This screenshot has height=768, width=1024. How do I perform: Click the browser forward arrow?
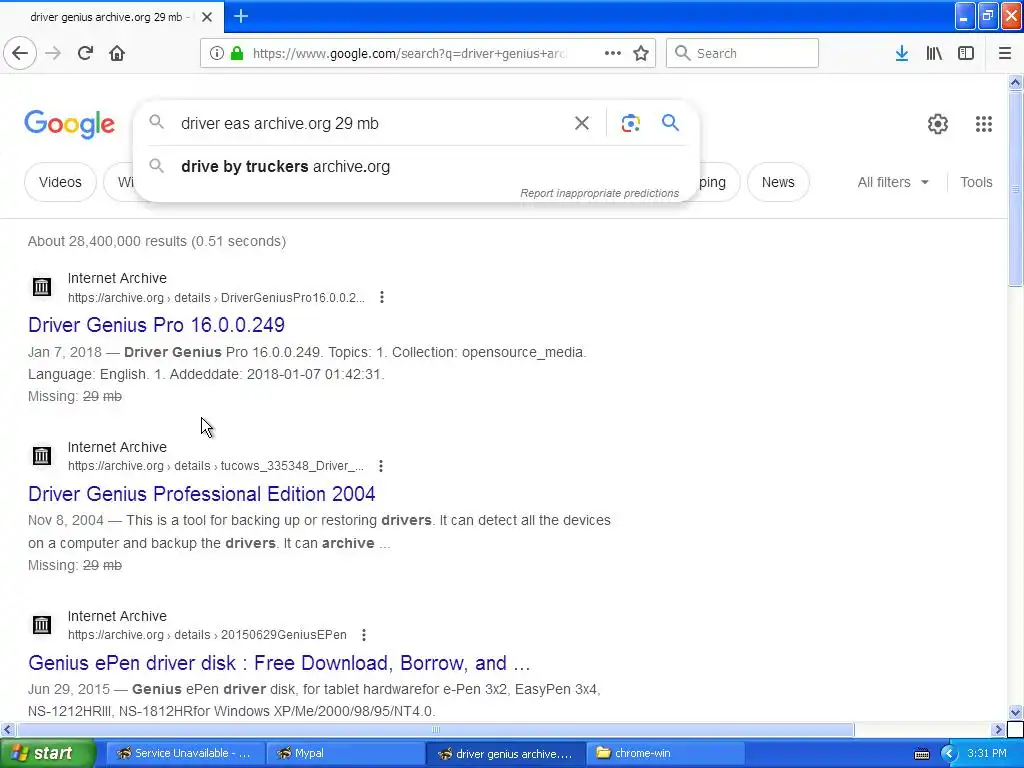tap(53, 53)
